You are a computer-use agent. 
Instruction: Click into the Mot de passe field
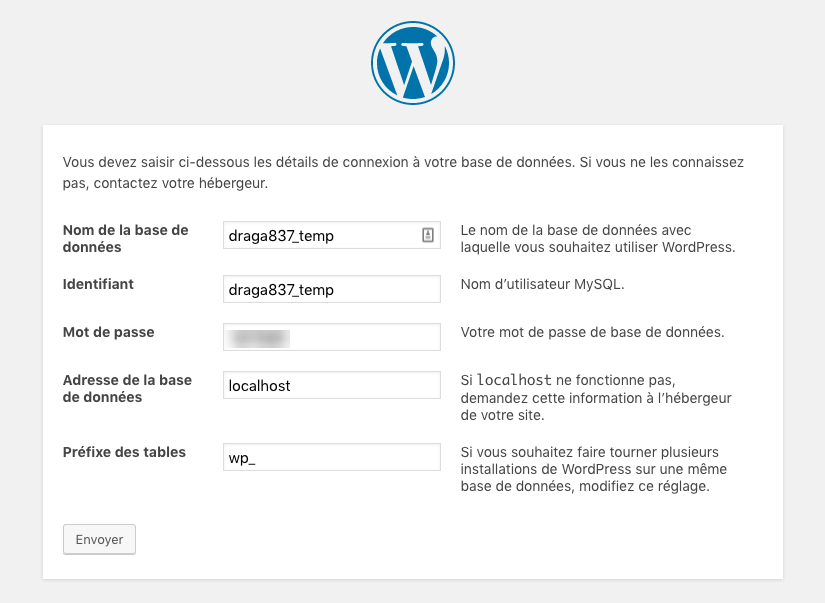point(331,337)
